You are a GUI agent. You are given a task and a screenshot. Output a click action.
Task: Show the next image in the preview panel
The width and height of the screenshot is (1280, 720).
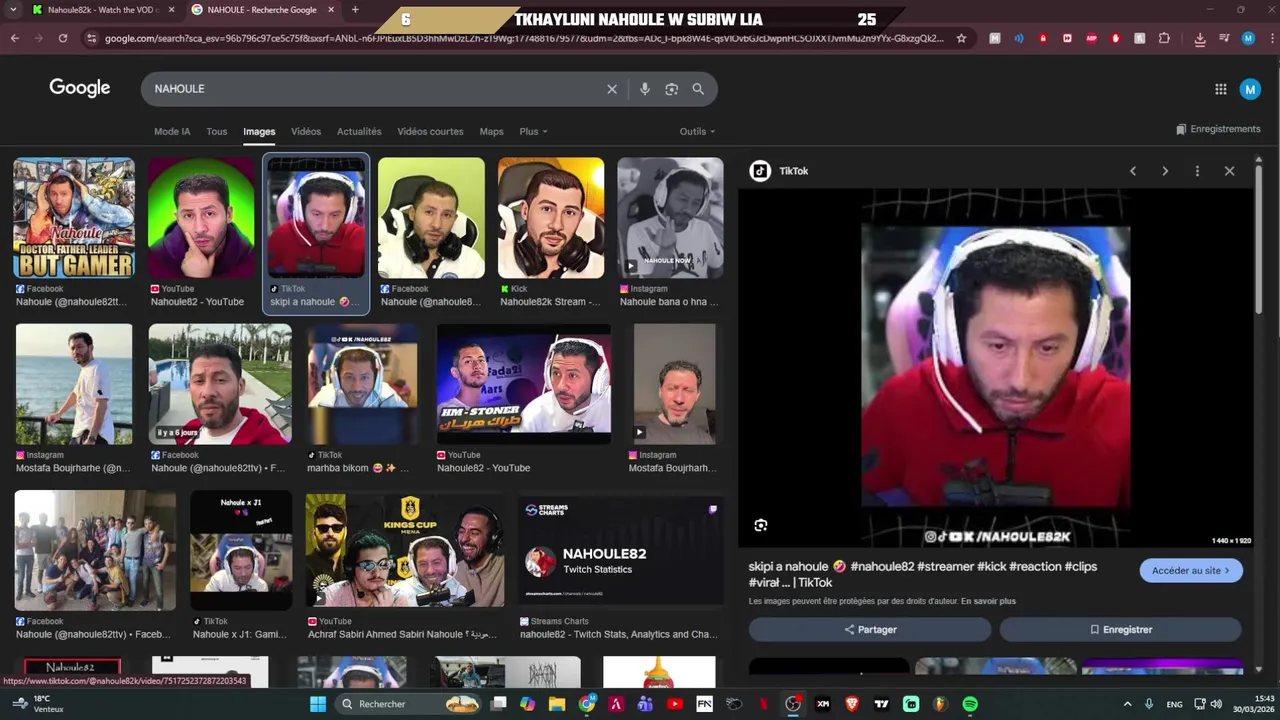(1165, 171)
